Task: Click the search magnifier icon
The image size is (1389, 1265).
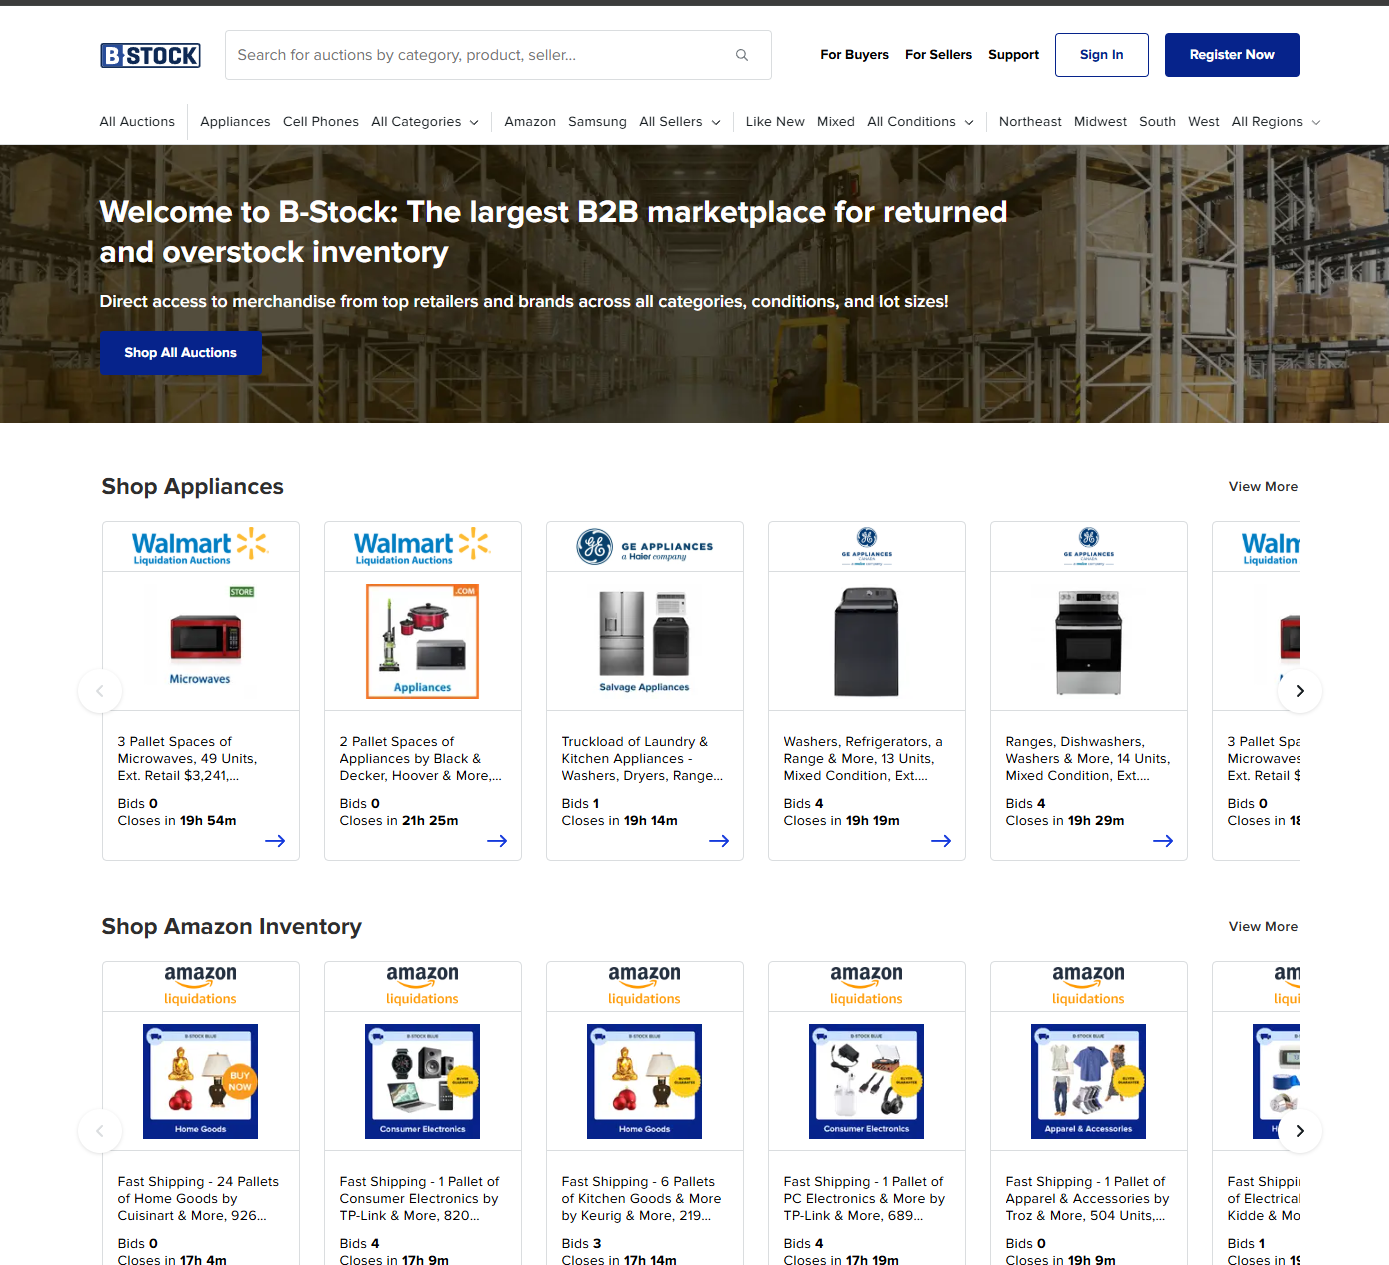Action: [742, 55]
